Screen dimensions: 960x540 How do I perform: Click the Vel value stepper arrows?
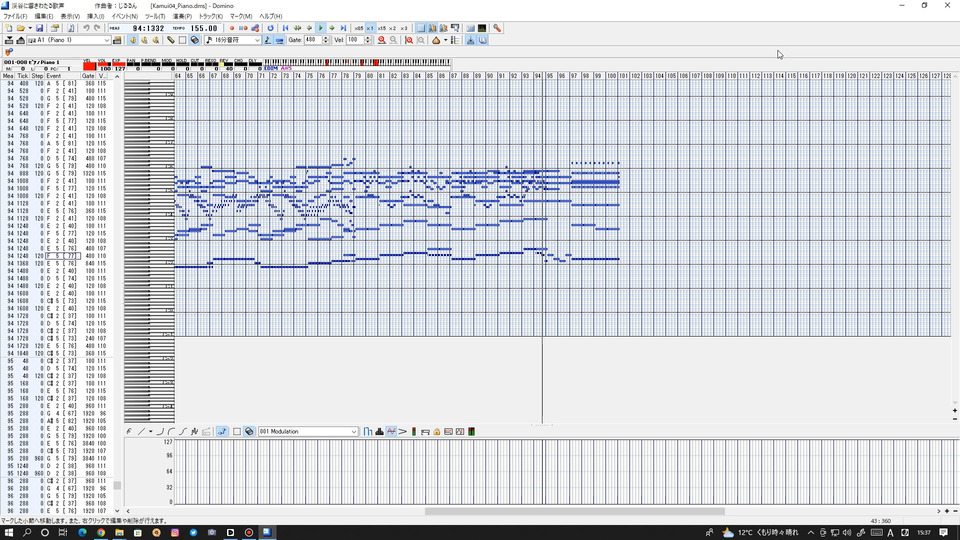(368, 40)
